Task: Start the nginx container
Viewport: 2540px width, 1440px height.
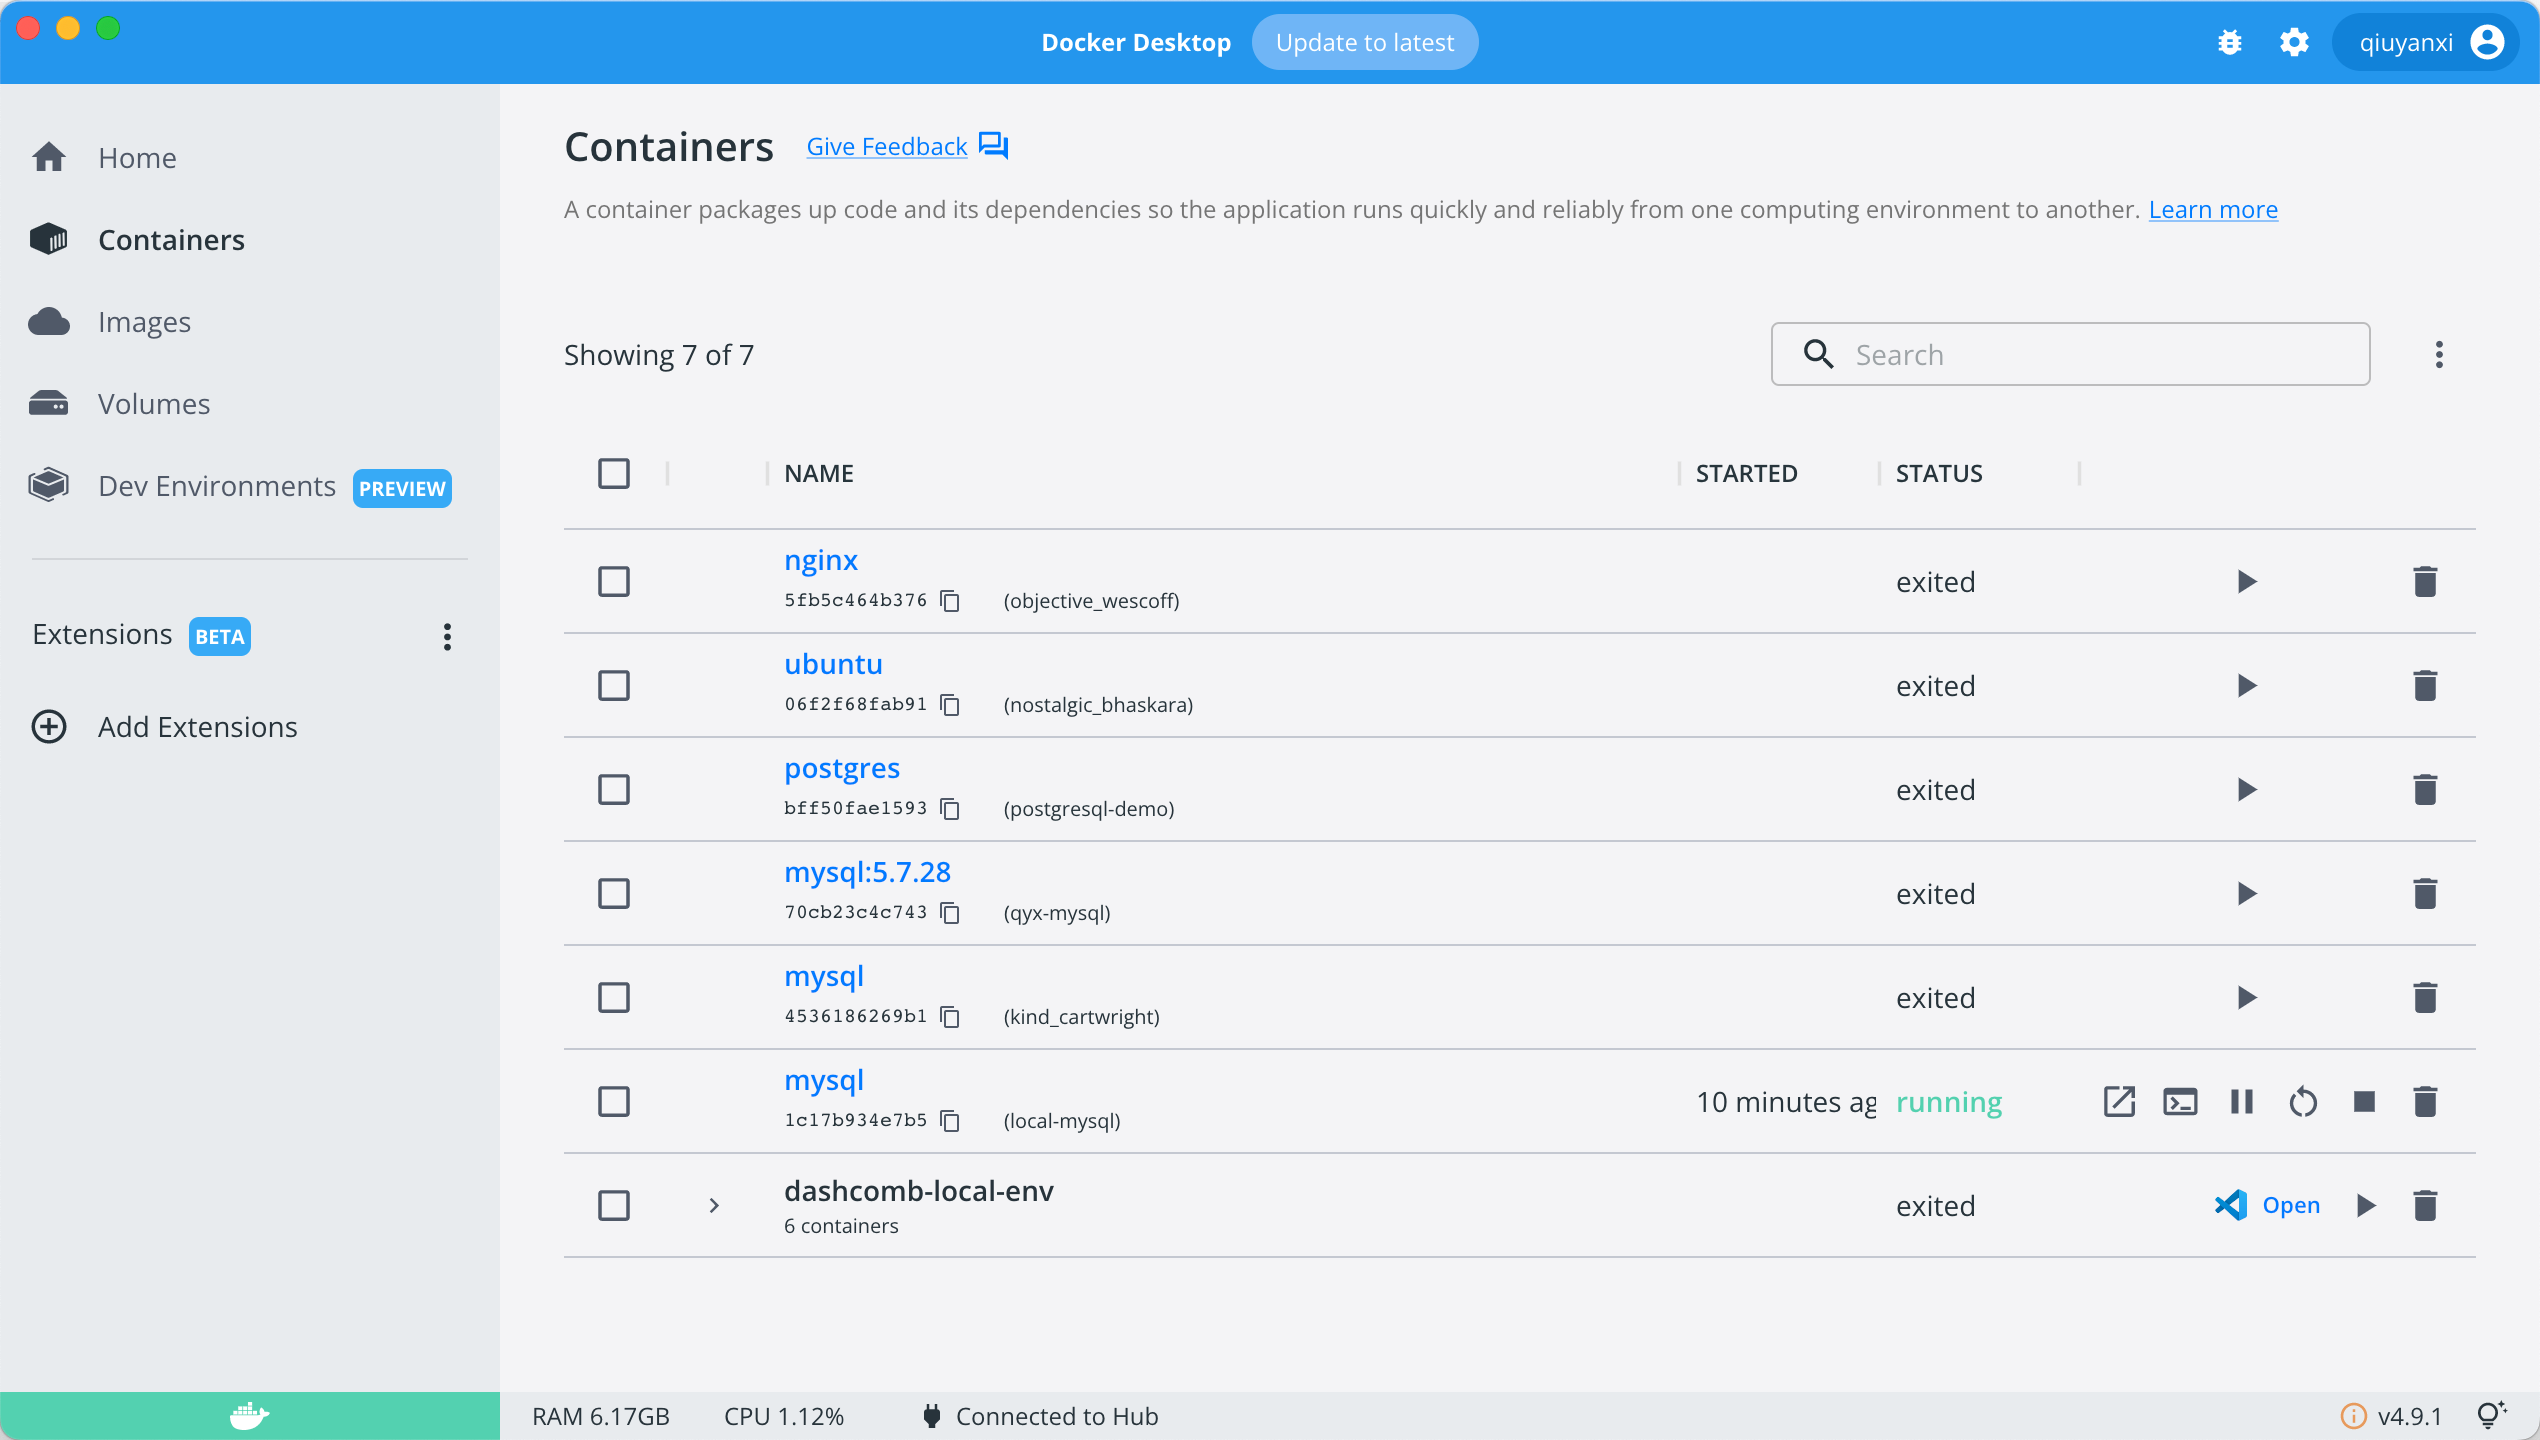Action: click(2247, 582)
